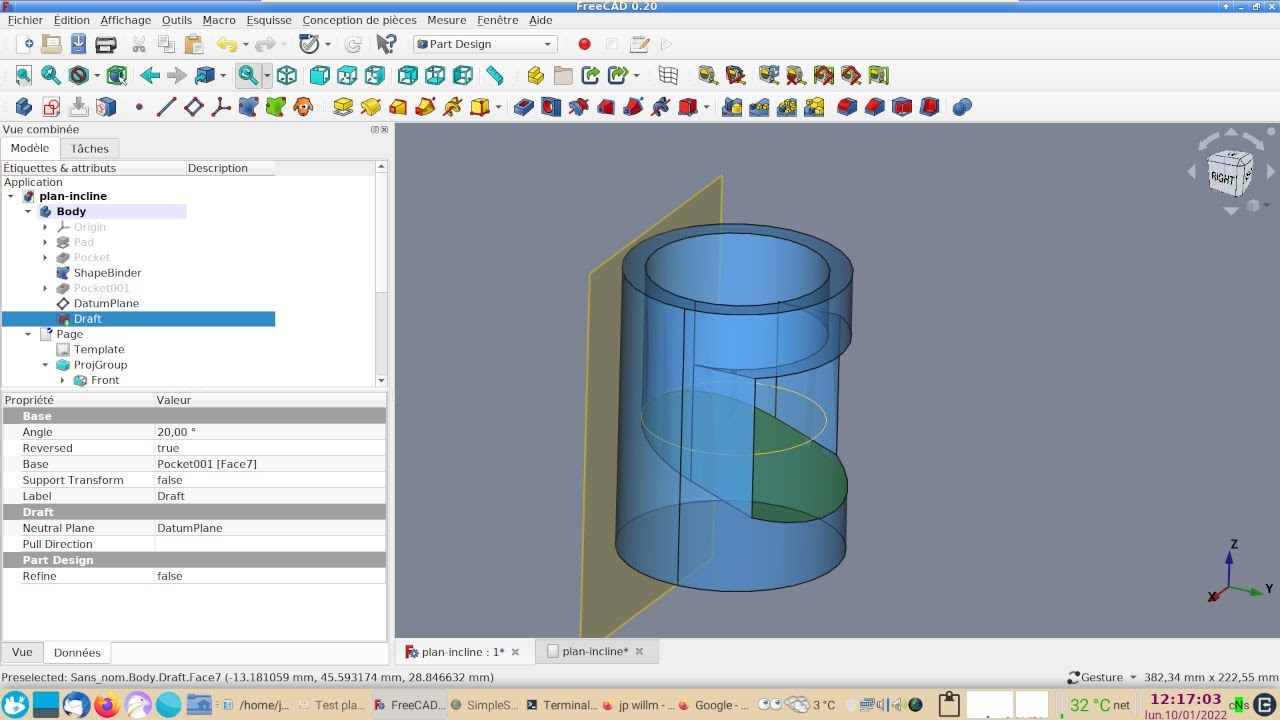Create a datum point

point(139,106)
